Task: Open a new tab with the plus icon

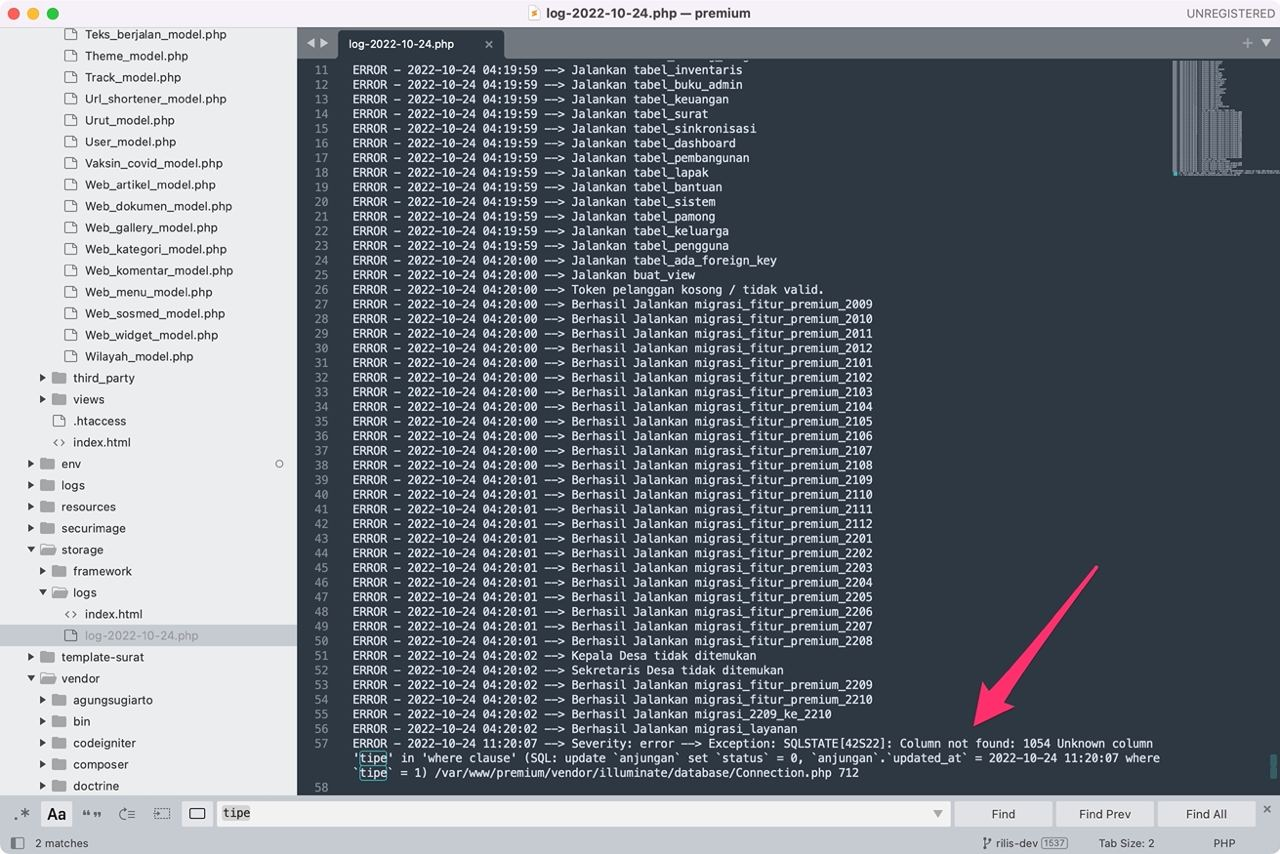Action: pyautogui.click(x=1247, y=44)
